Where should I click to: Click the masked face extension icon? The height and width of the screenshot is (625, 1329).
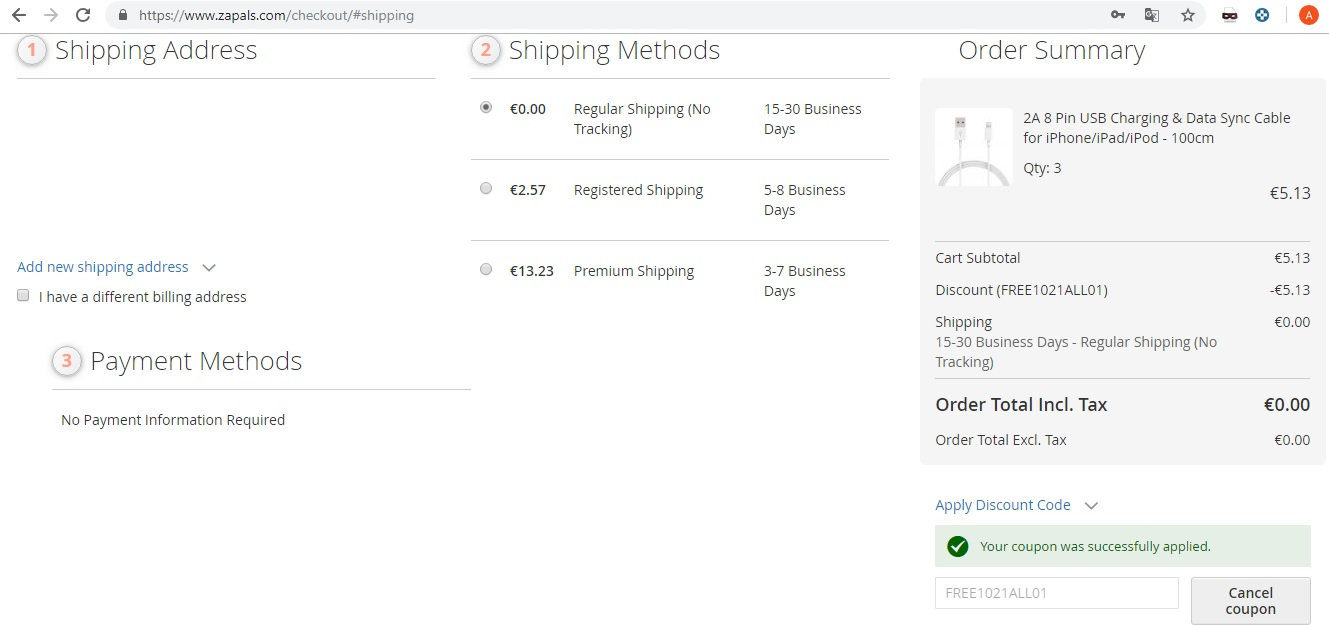click(x=1230, y=15)
